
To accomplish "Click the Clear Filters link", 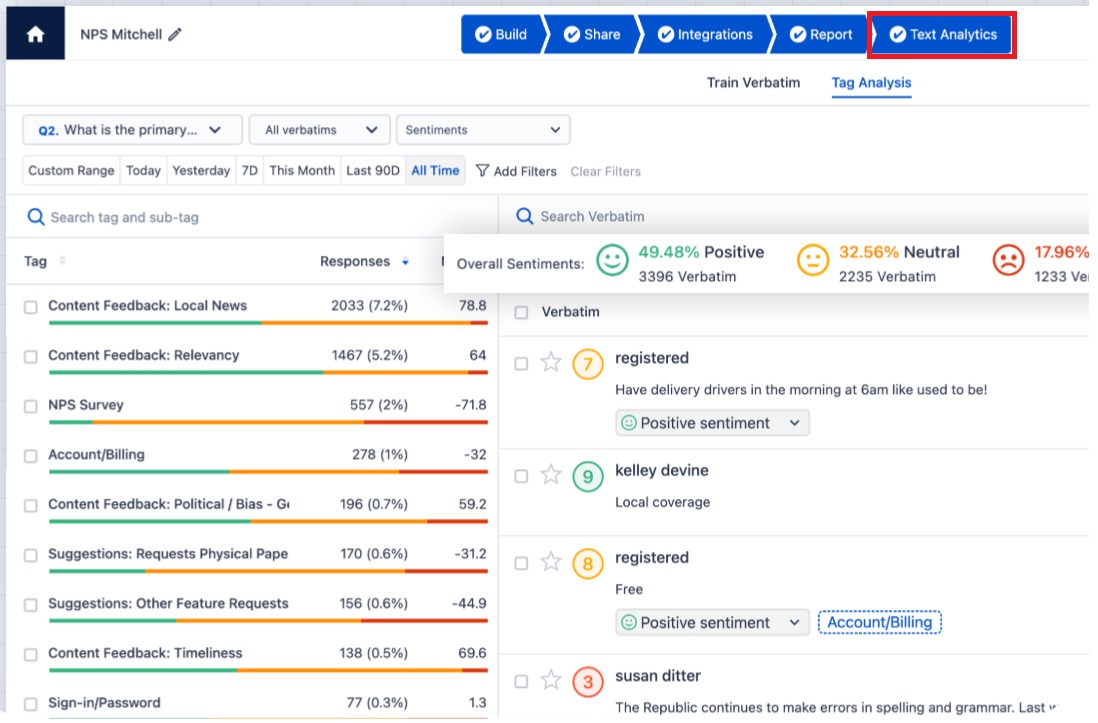I will point(605,171).
